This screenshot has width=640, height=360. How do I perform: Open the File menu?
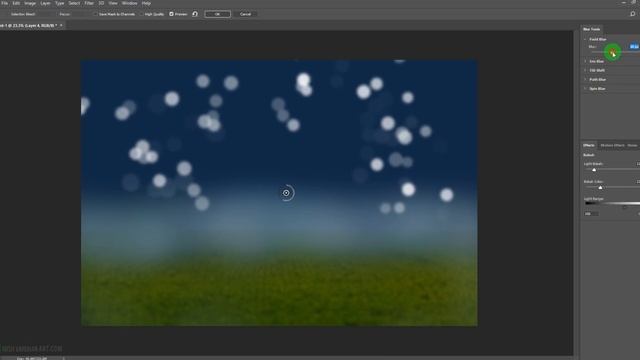click(x=5, y=3)
